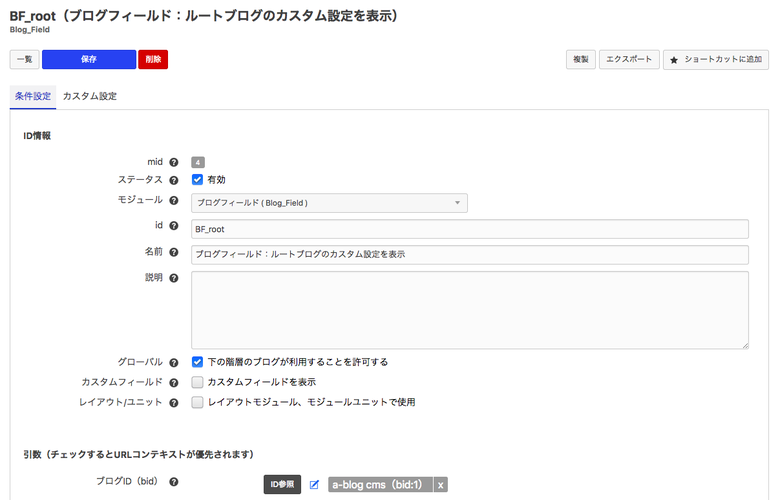Click into the 説明 text area
This screenshot has width=780, height=500.
[469, 310]
